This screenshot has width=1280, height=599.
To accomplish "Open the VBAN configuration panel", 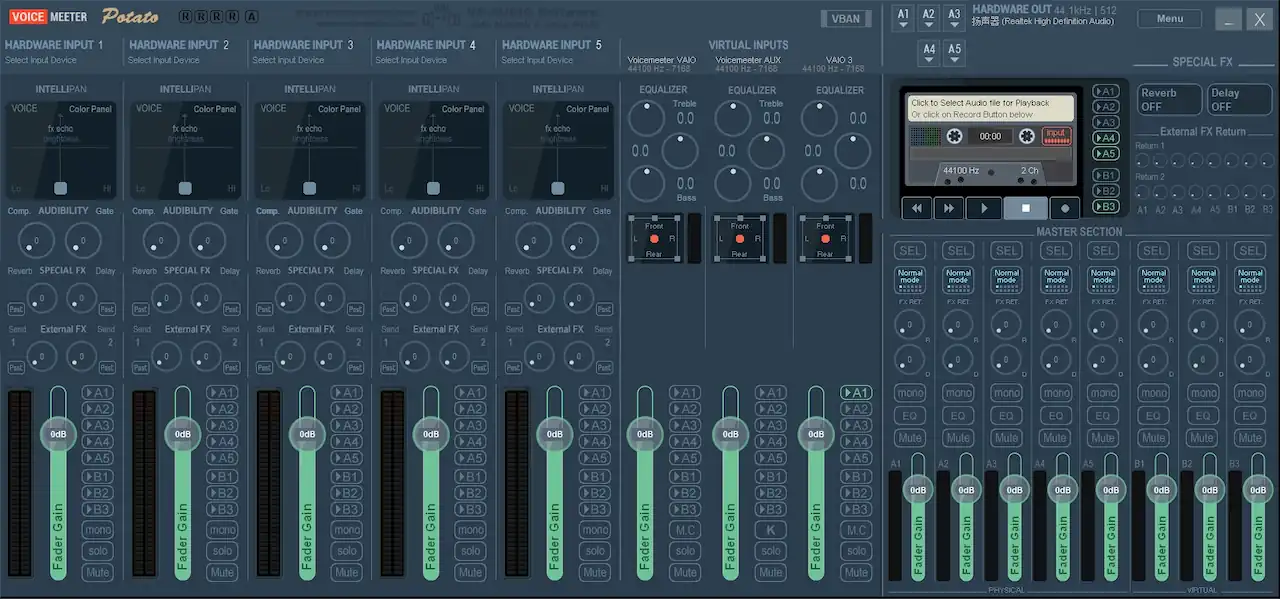I will (845, 18).
